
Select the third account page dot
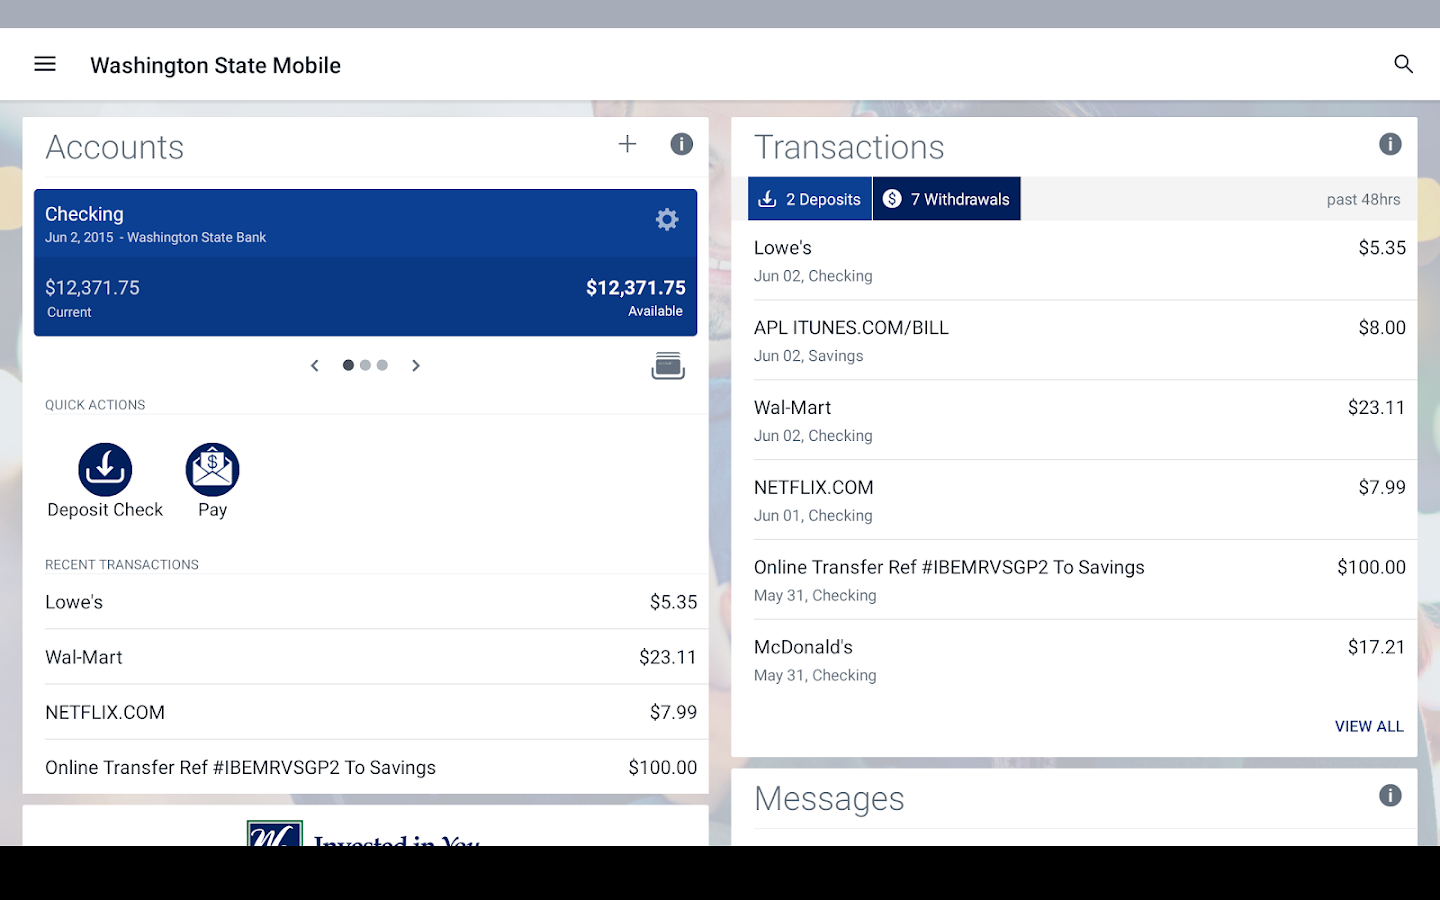tap(382, 365)
